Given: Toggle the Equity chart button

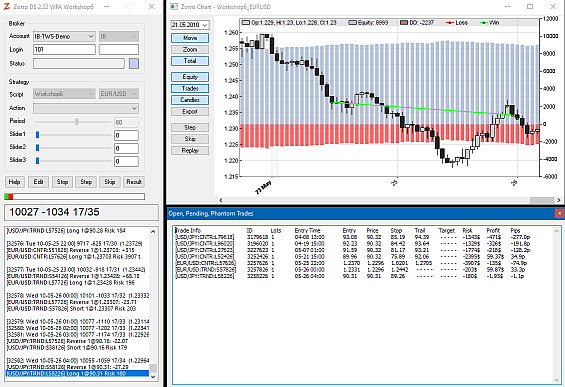Looking at the screenshot, I should 190,77.
